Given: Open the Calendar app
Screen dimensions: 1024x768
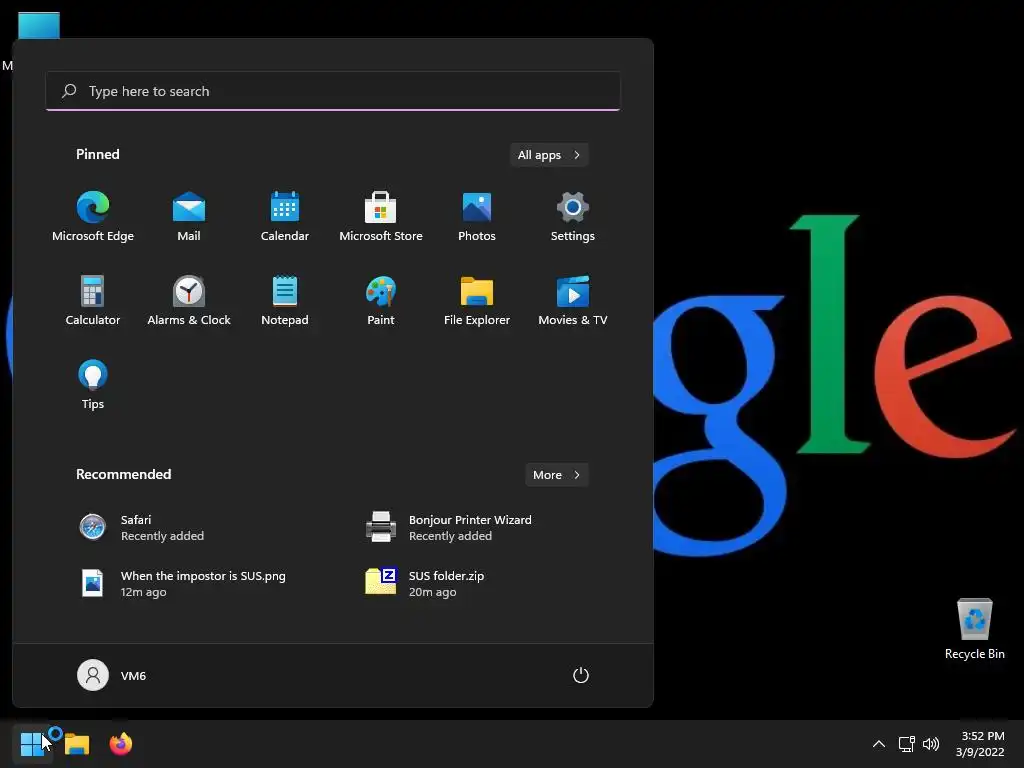Looking at the screenshot, I should click(285, 217).
